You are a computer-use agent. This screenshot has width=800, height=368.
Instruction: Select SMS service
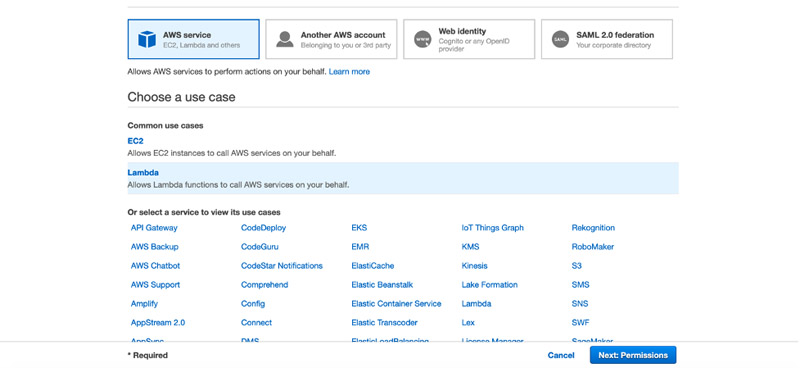click(x=580, y=285)
